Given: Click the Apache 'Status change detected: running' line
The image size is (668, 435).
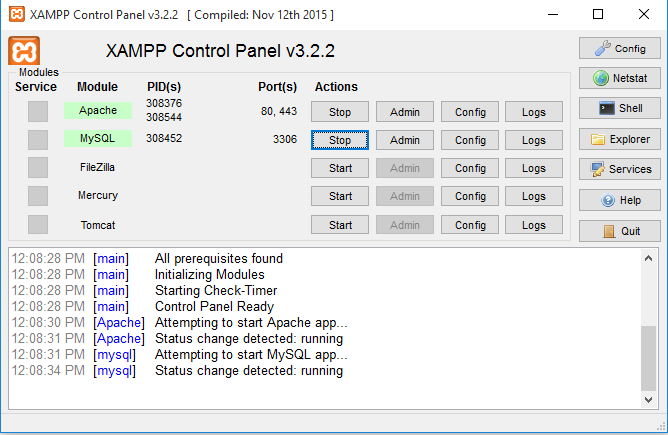Looking at the screenshot, I should tap(249, 339).
